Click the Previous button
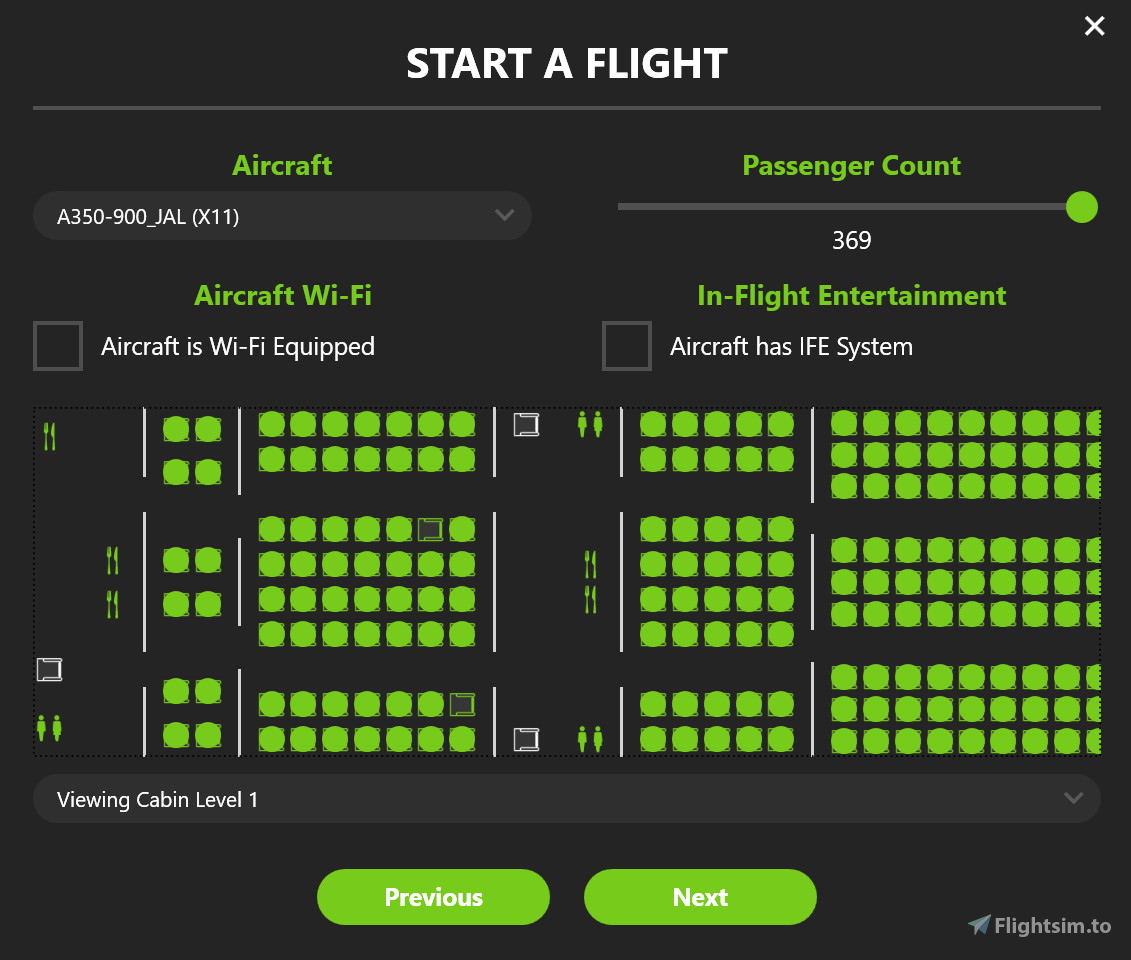Image resolution: width=1131 pixels, height=960 pixels. point(433,897)
